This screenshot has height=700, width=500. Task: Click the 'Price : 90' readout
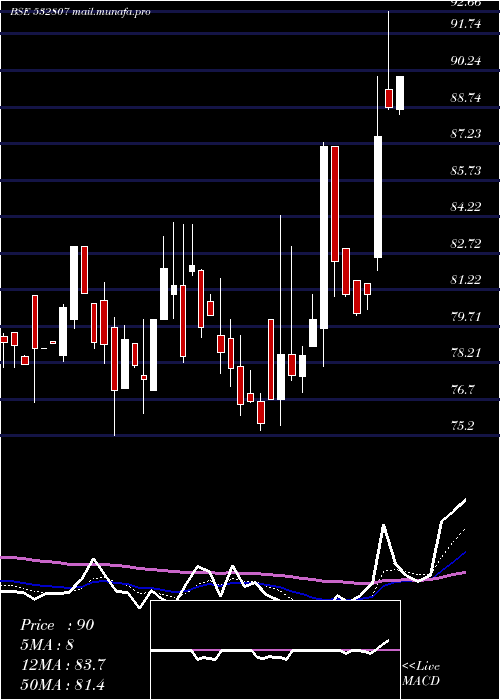[x=57, y=625]
